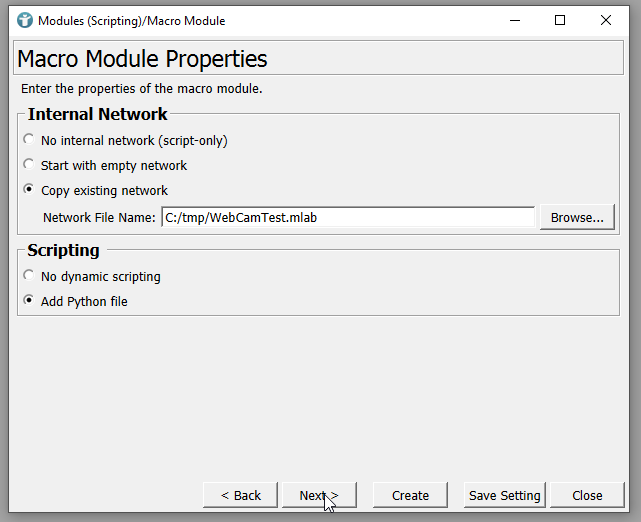Screen dimensions: 641x522
Task: Choose No dynamic scripting
Action: (29, 276)
